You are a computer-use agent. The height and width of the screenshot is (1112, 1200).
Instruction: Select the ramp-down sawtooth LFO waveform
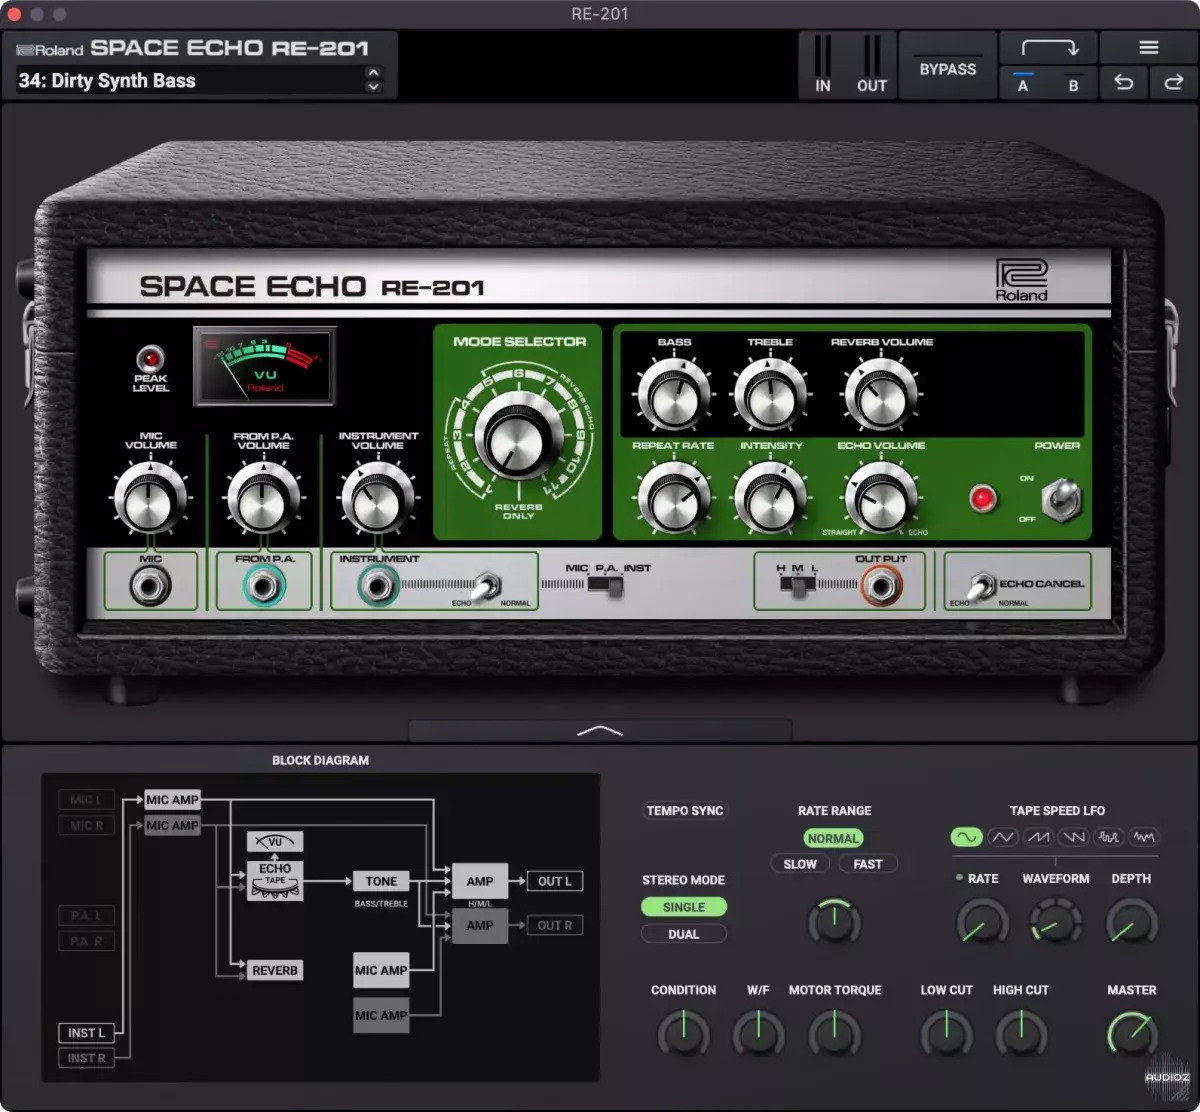coord(1073,837)
